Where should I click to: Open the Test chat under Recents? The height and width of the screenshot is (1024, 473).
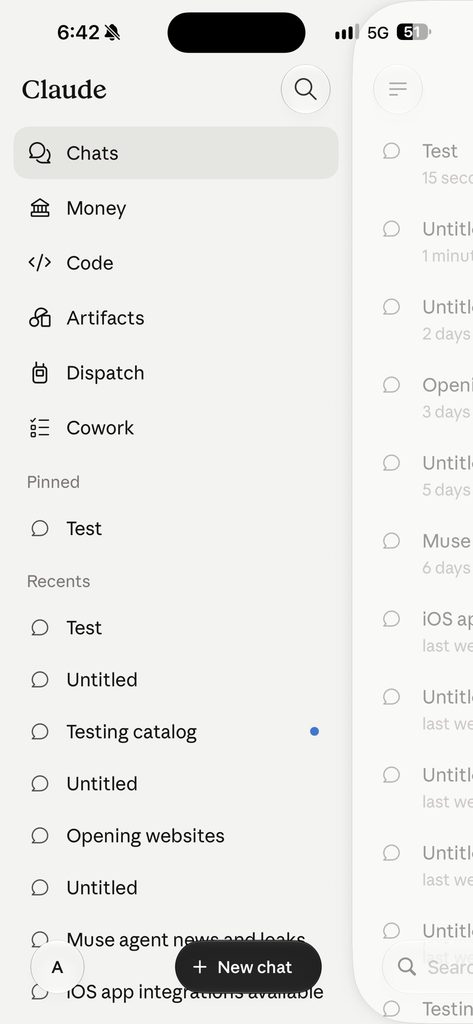[176, 628]
